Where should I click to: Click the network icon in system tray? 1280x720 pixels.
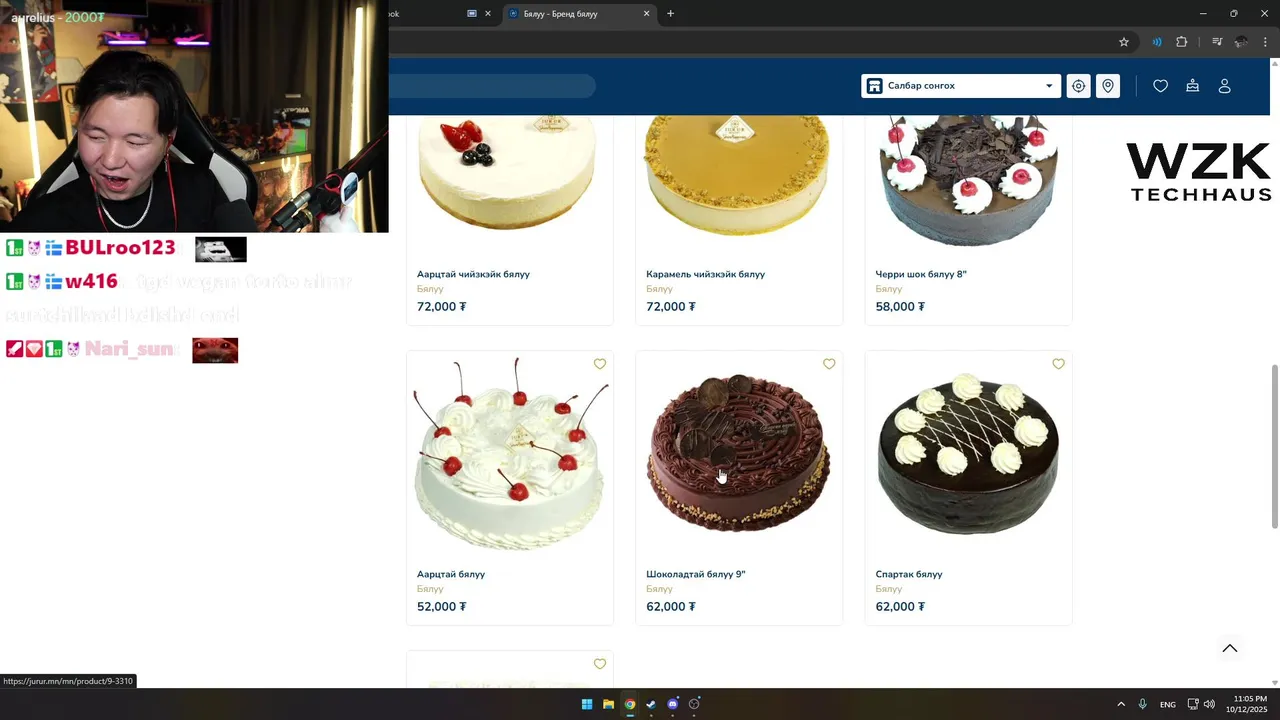click(x=1193, y=704)
